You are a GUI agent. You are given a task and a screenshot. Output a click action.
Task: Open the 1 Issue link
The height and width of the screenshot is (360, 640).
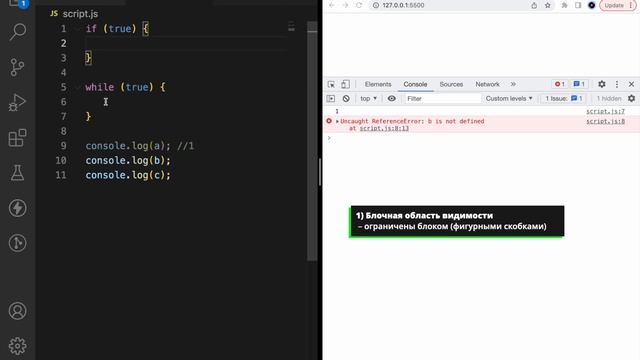tap(563, 98)
